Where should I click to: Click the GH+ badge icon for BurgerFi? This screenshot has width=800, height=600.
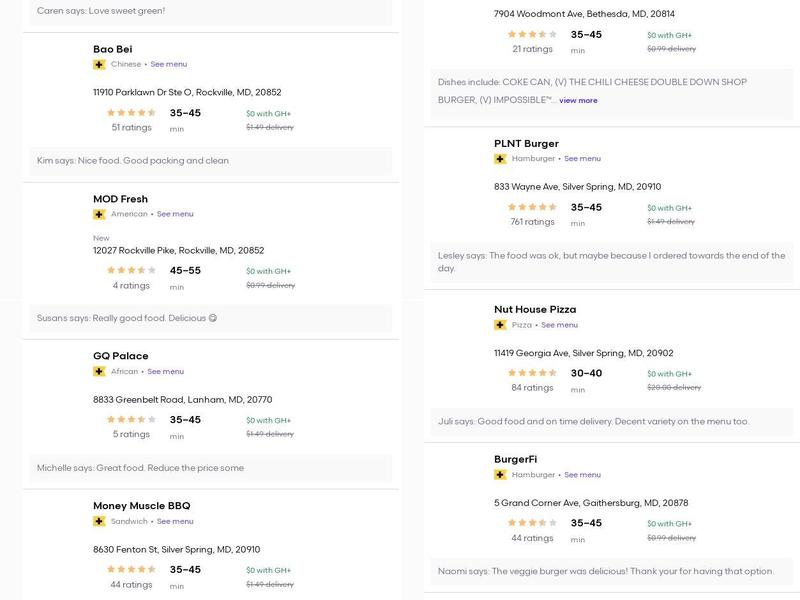point(500,475)
